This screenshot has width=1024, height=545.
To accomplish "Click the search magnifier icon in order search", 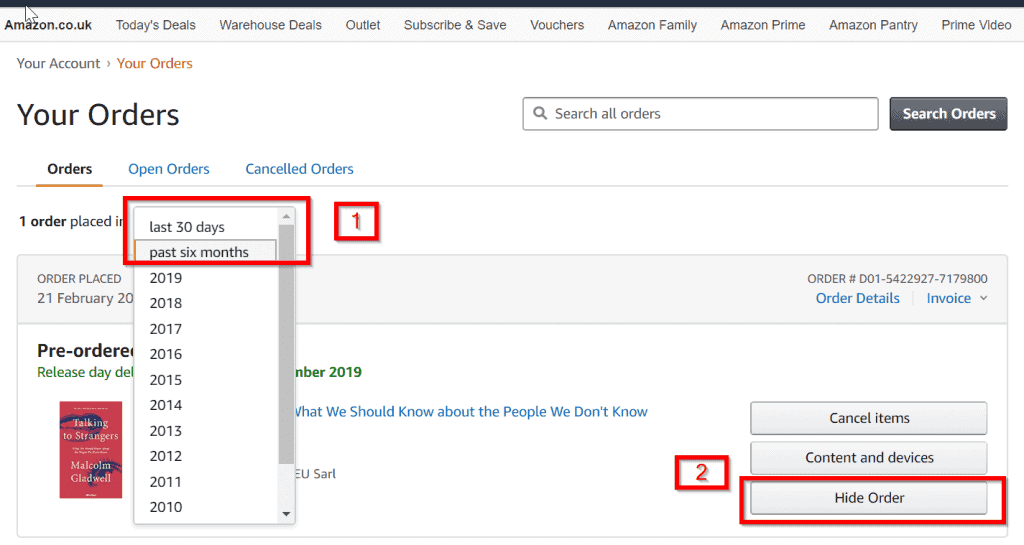I will click(x=540, y=114).
